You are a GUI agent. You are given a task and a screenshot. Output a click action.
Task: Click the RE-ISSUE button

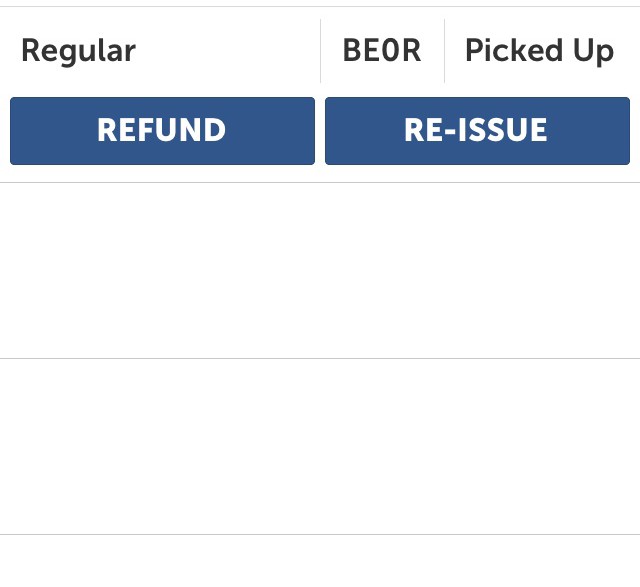pos(478,131)
